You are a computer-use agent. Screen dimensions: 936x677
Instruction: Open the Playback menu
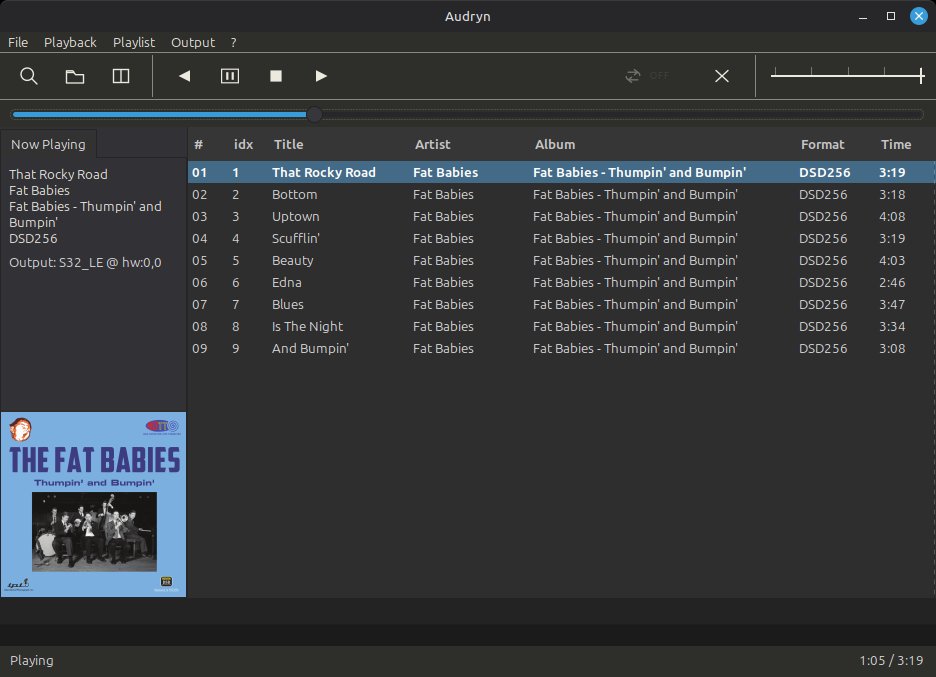click(x=70, y=42)
